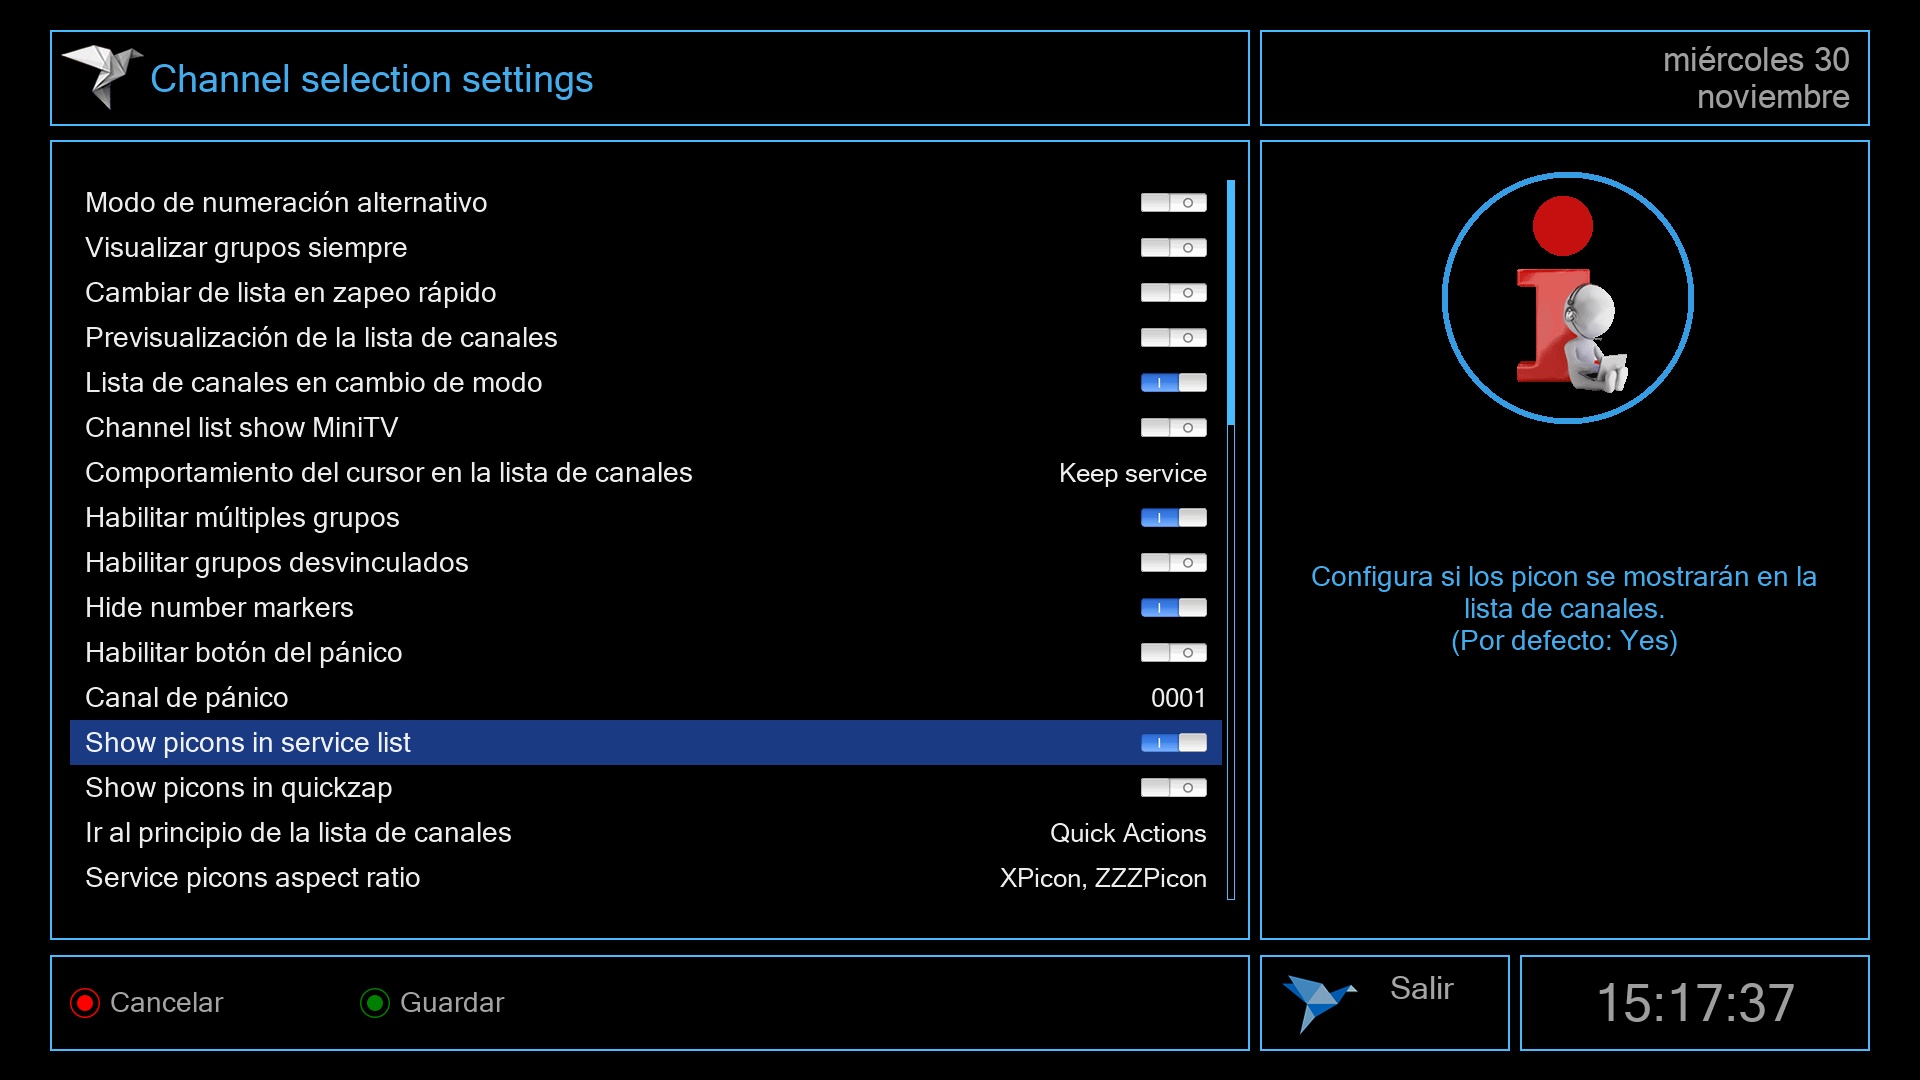1920x1080 pixels.
Task: Edit the Canal de pánico 0001 value
Action: point(1178,698)
